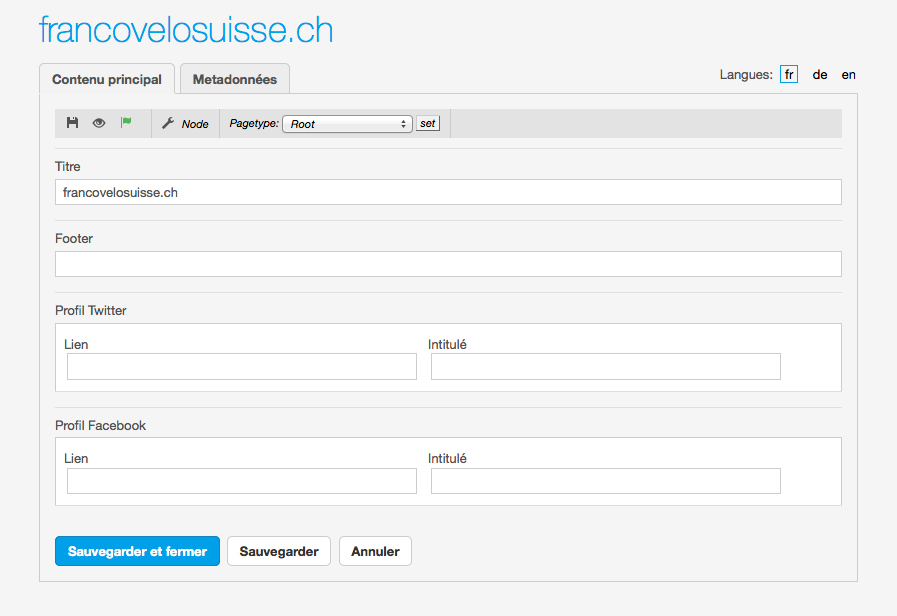The image size is (897, 616).
Task: Click the Twitter Lien input field
Action: (x=242, y=367)
